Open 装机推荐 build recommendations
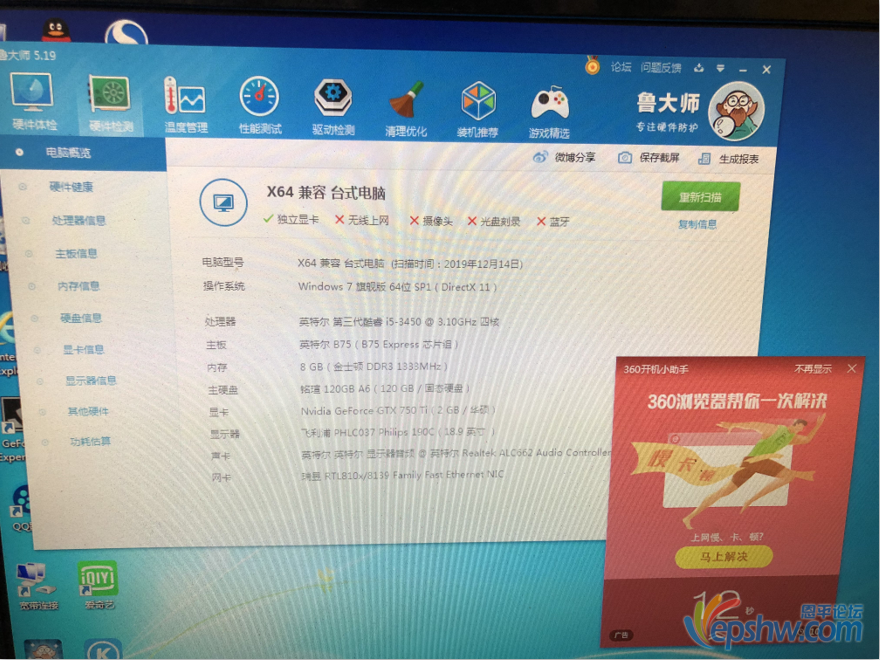 (x=478, y=109)
